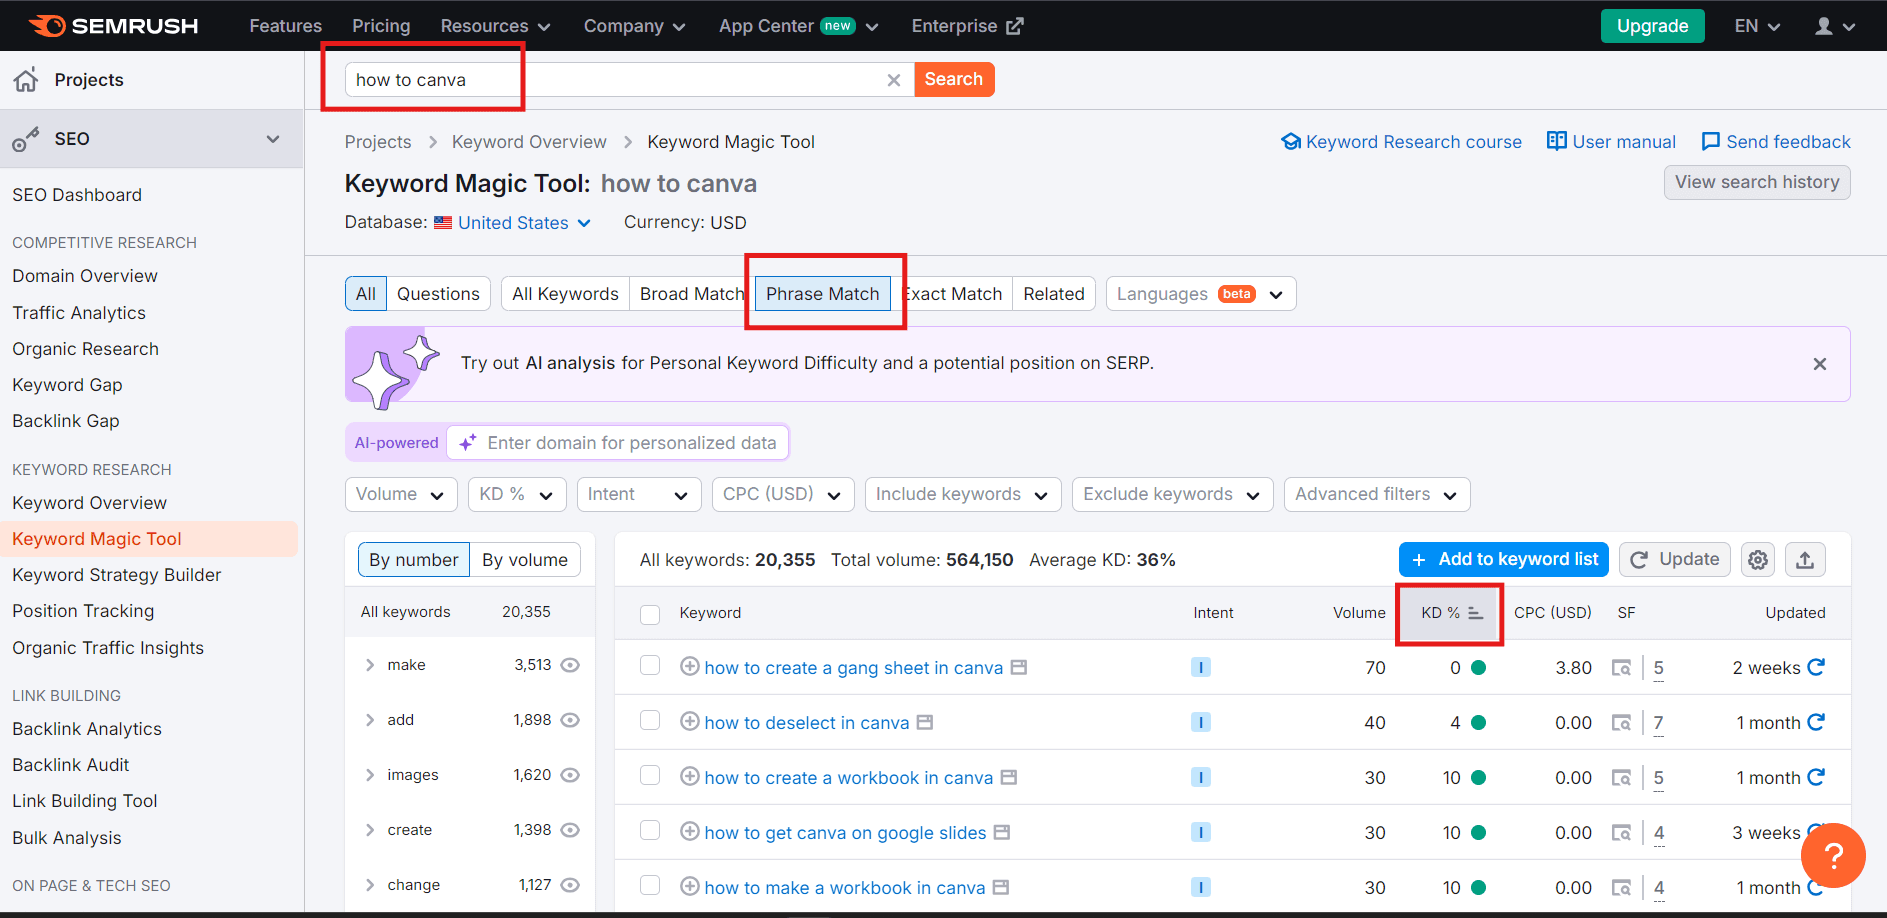1887x918 pixels.
Task: Toggle eye visibility for 'images' group
Action: tap(570, 775)
